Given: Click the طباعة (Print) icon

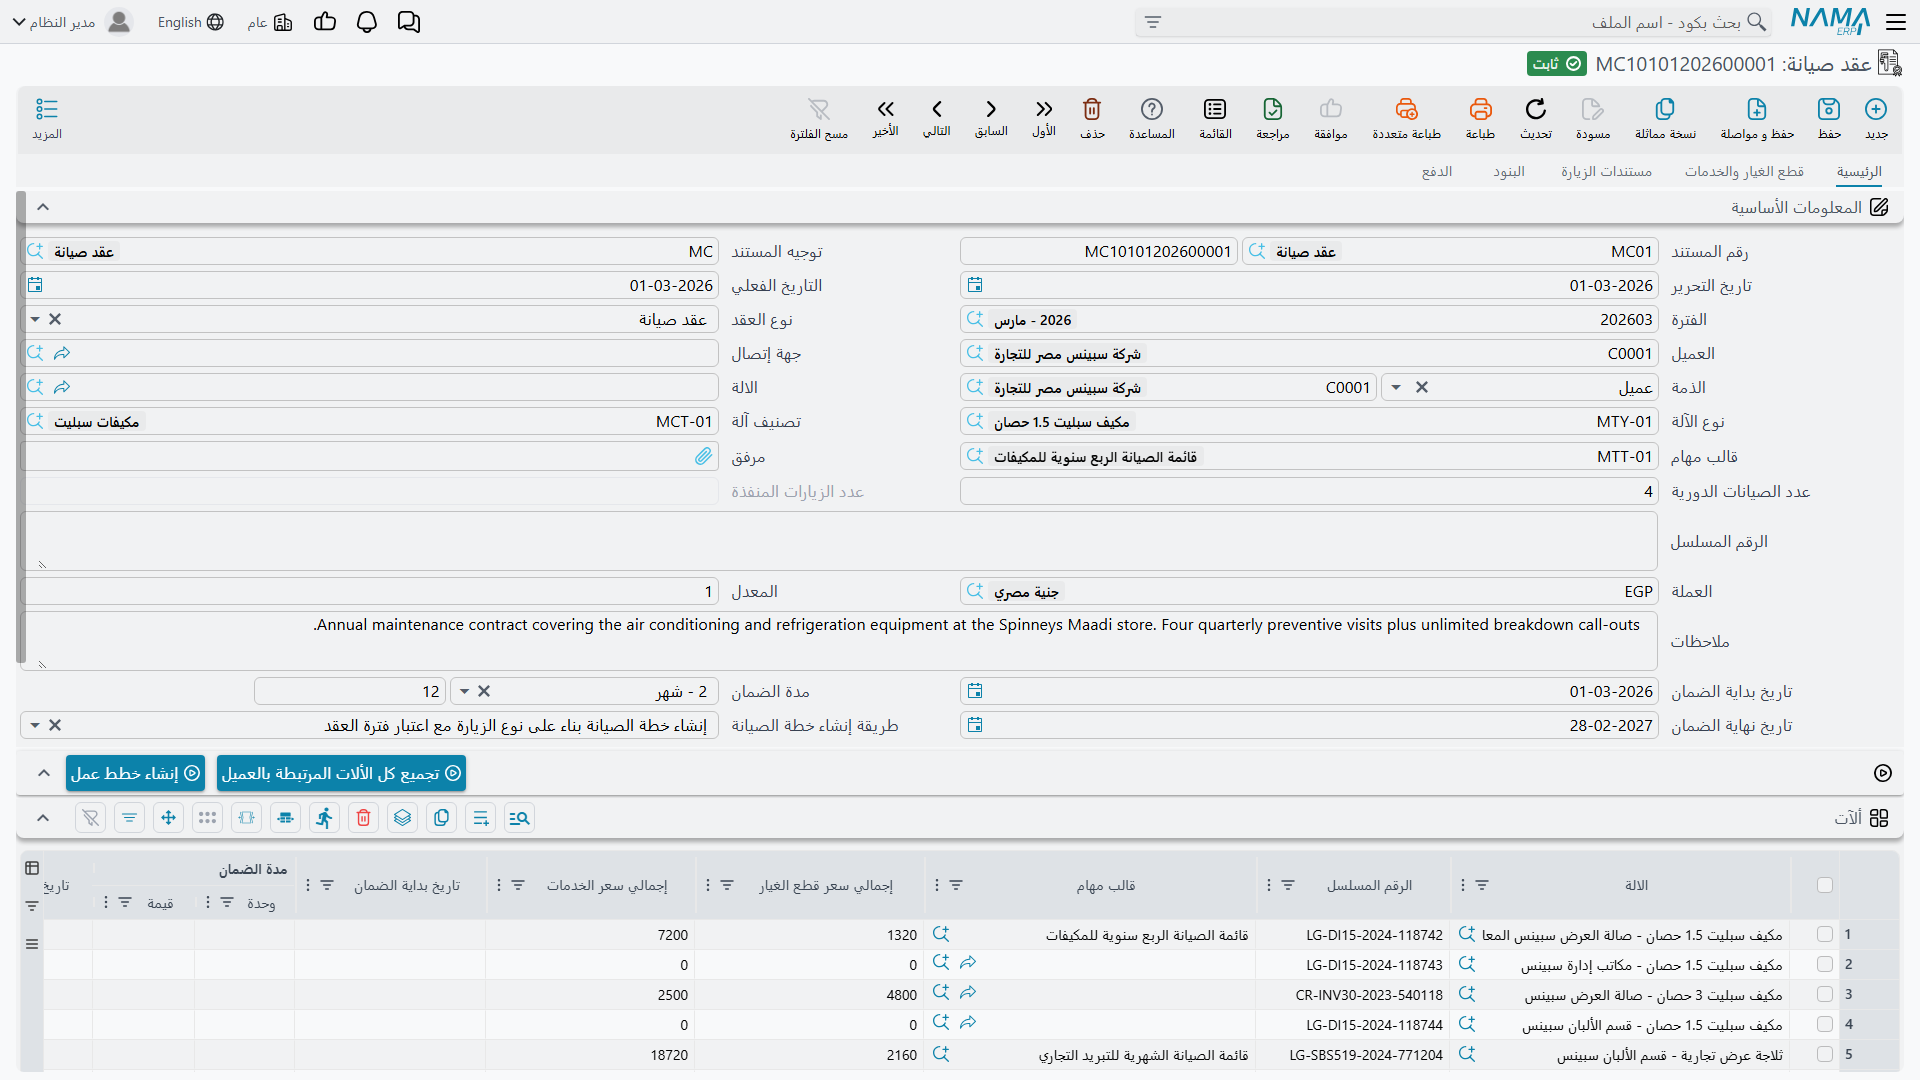Looking at the screenshot, I should click(x=1480, y=109).
